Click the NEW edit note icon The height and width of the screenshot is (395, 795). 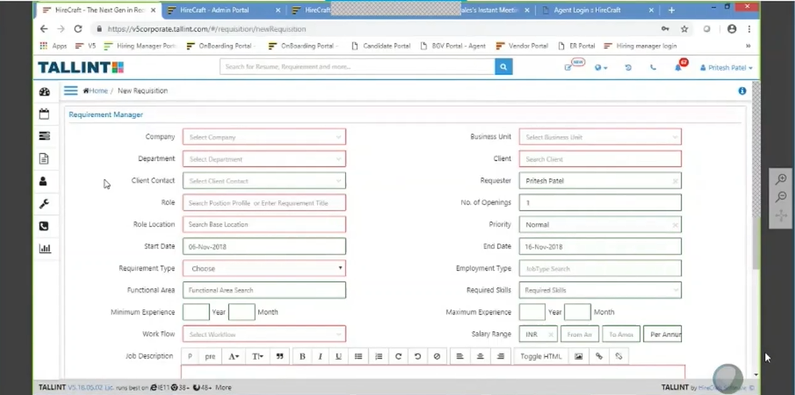569,67
